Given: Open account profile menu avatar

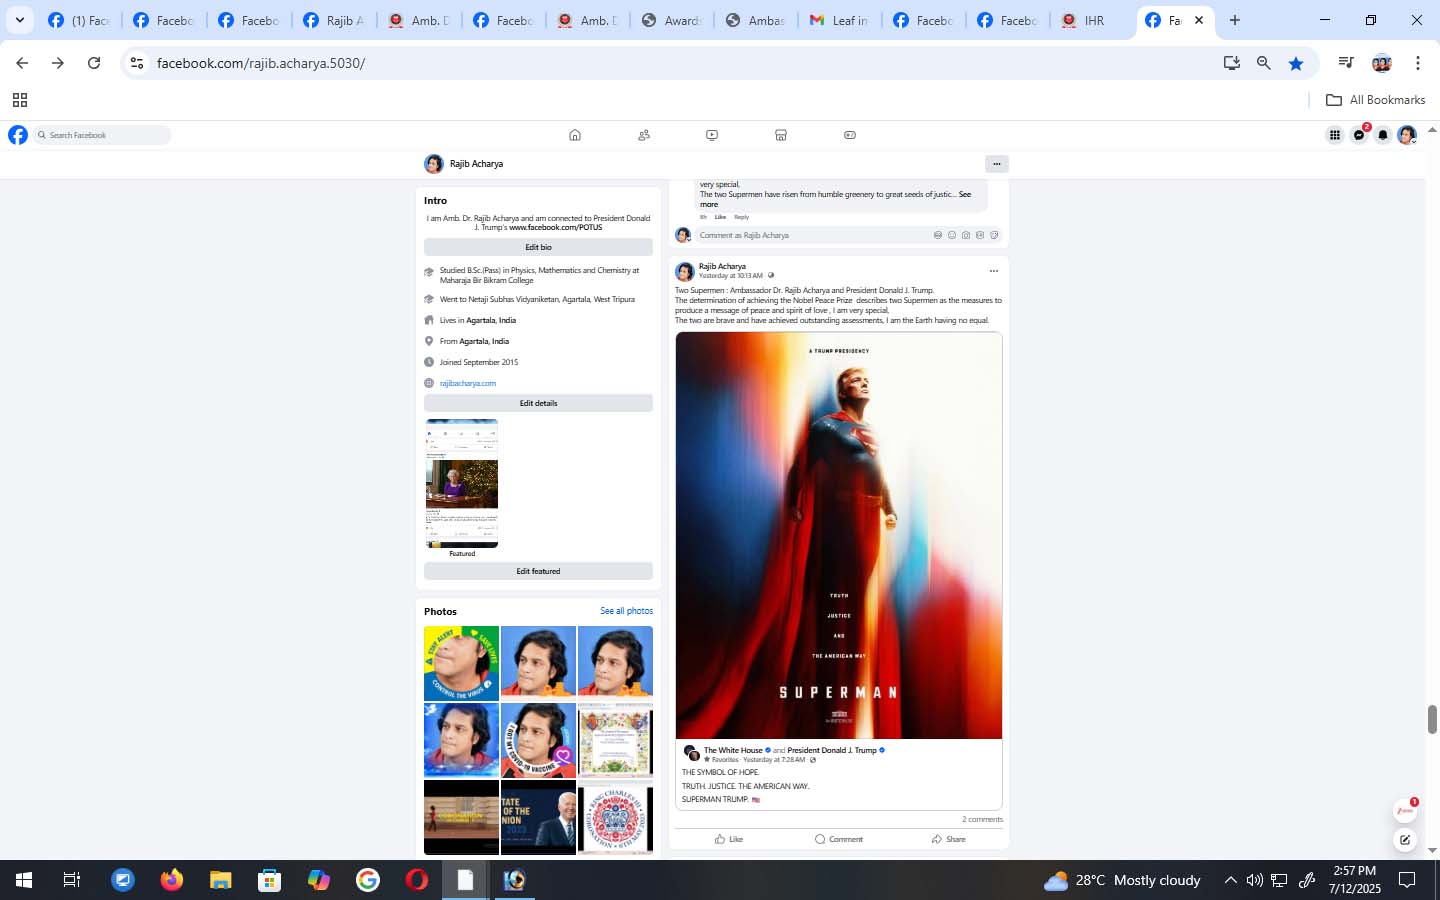Looking at the screenshot, I should pos(1407,135).
